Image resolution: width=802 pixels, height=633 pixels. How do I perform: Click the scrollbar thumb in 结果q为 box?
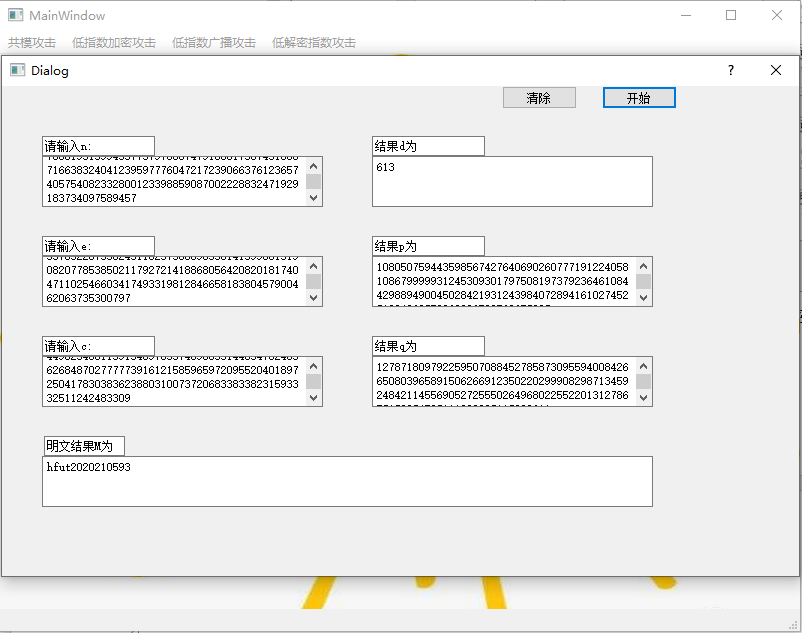click(x=643, y=381)
